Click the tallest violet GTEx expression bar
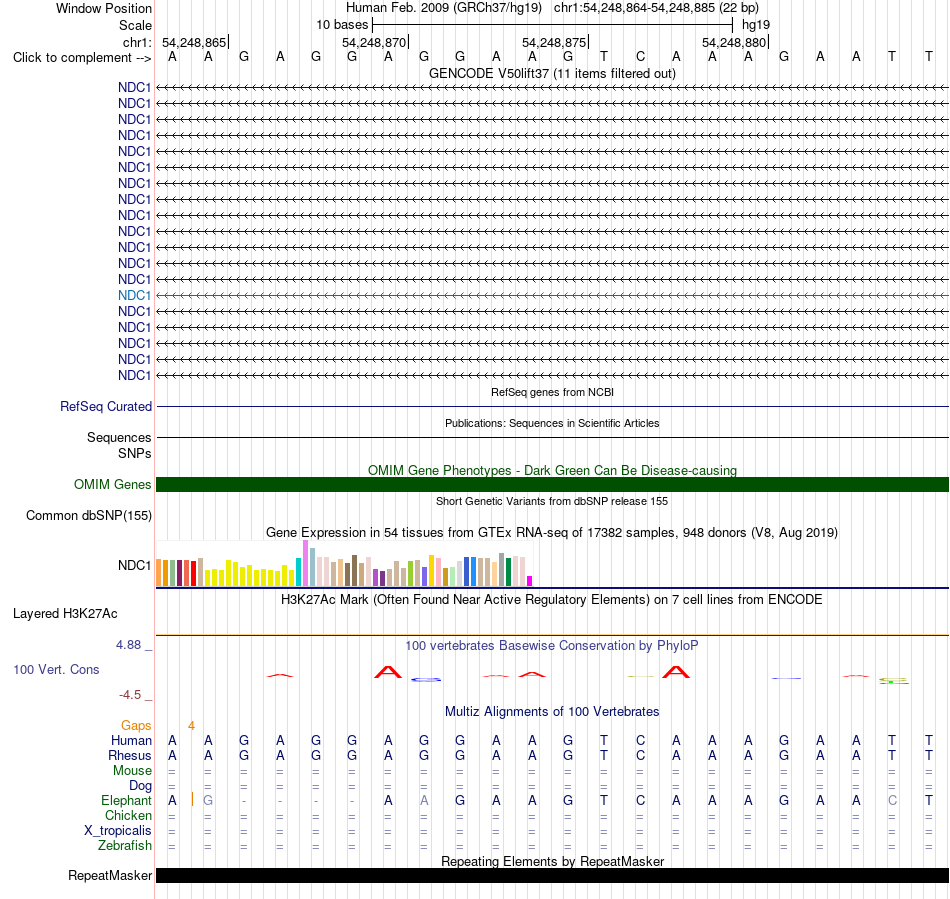Screen dimensions: 950x899 tap(305, 563)
